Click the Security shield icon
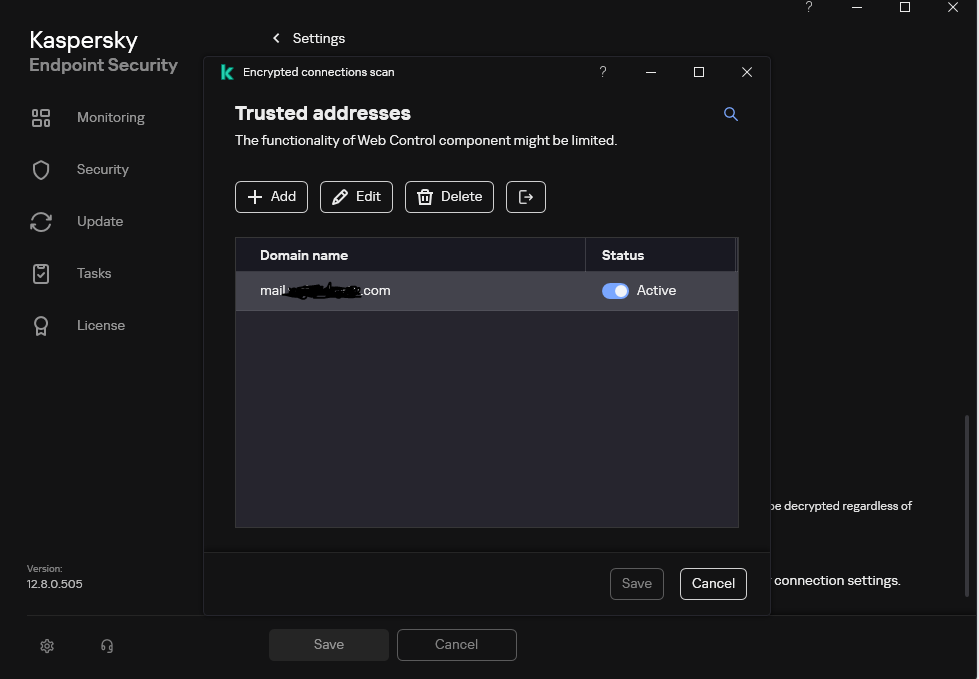Screen dimensions: 979x679 41,170
